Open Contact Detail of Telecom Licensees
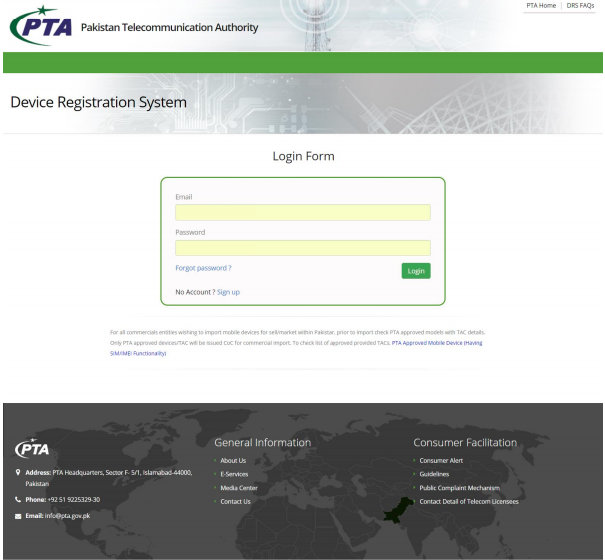Image resolution: width=605 pixels, height=560 pixels. (x=468, y=501)
